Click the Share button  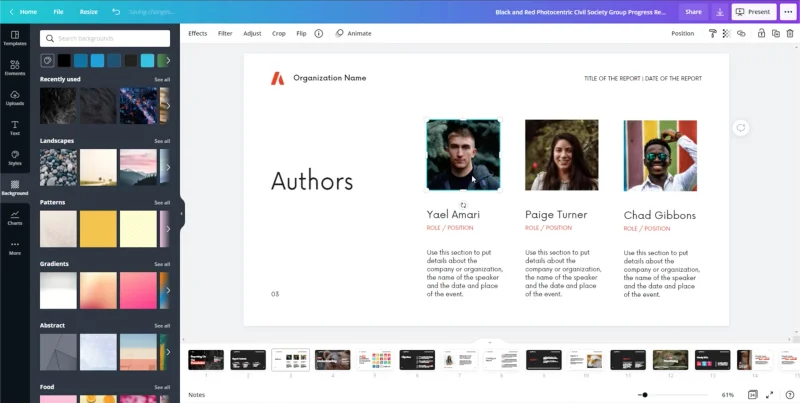(693, 12)
